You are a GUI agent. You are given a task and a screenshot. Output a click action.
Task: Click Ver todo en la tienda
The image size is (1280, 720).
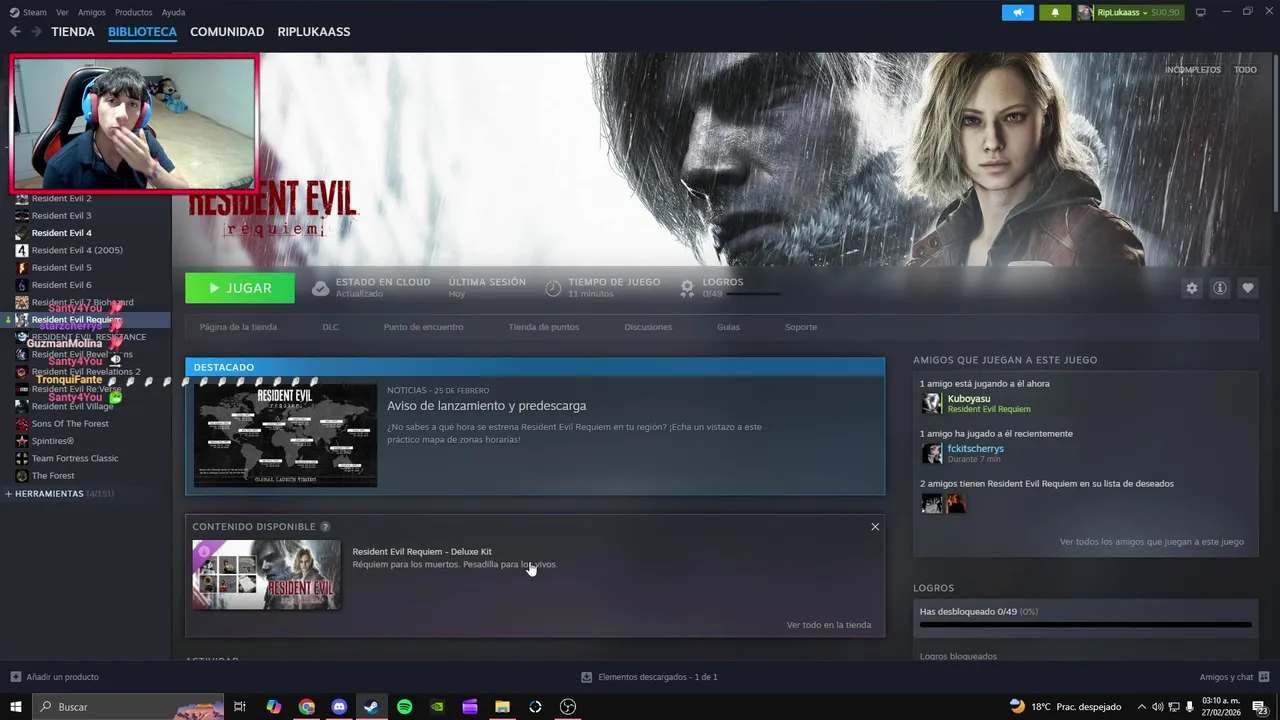829,625
